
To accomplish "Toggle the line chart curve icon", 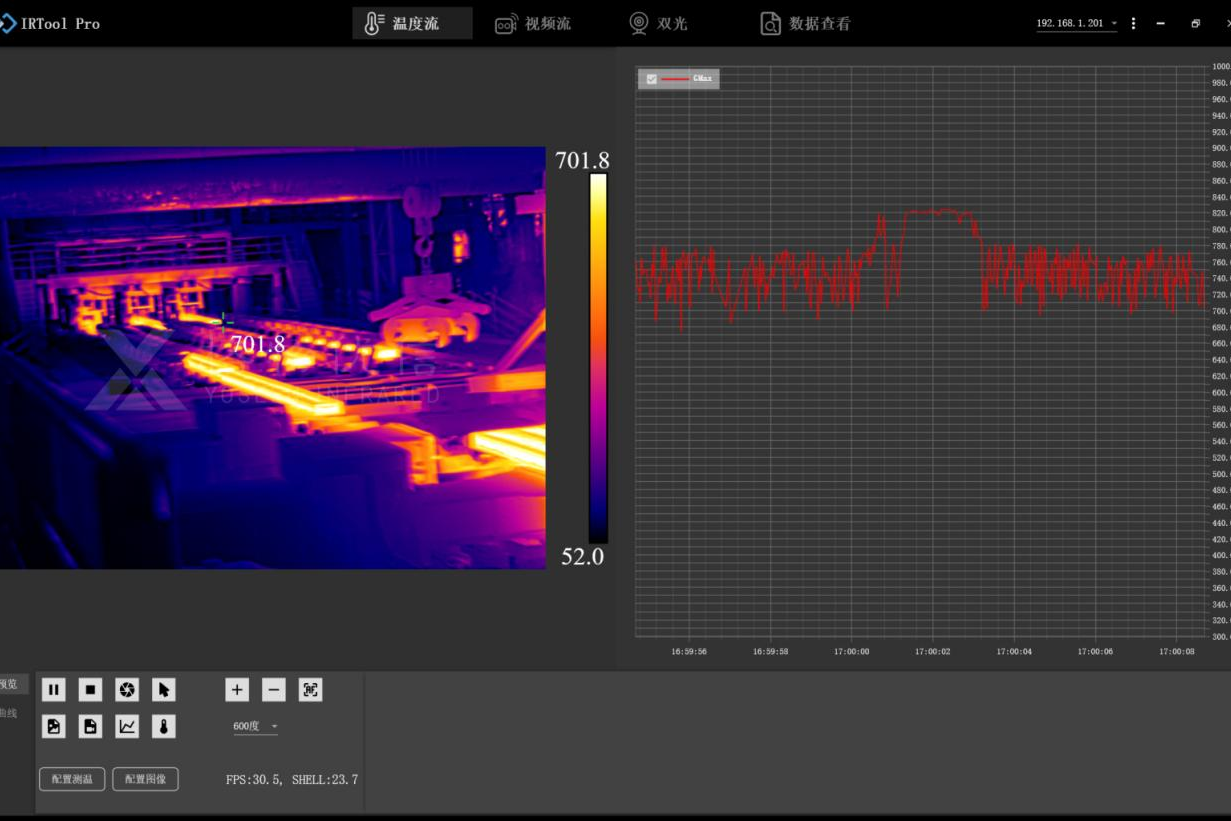I will point(127,727).
